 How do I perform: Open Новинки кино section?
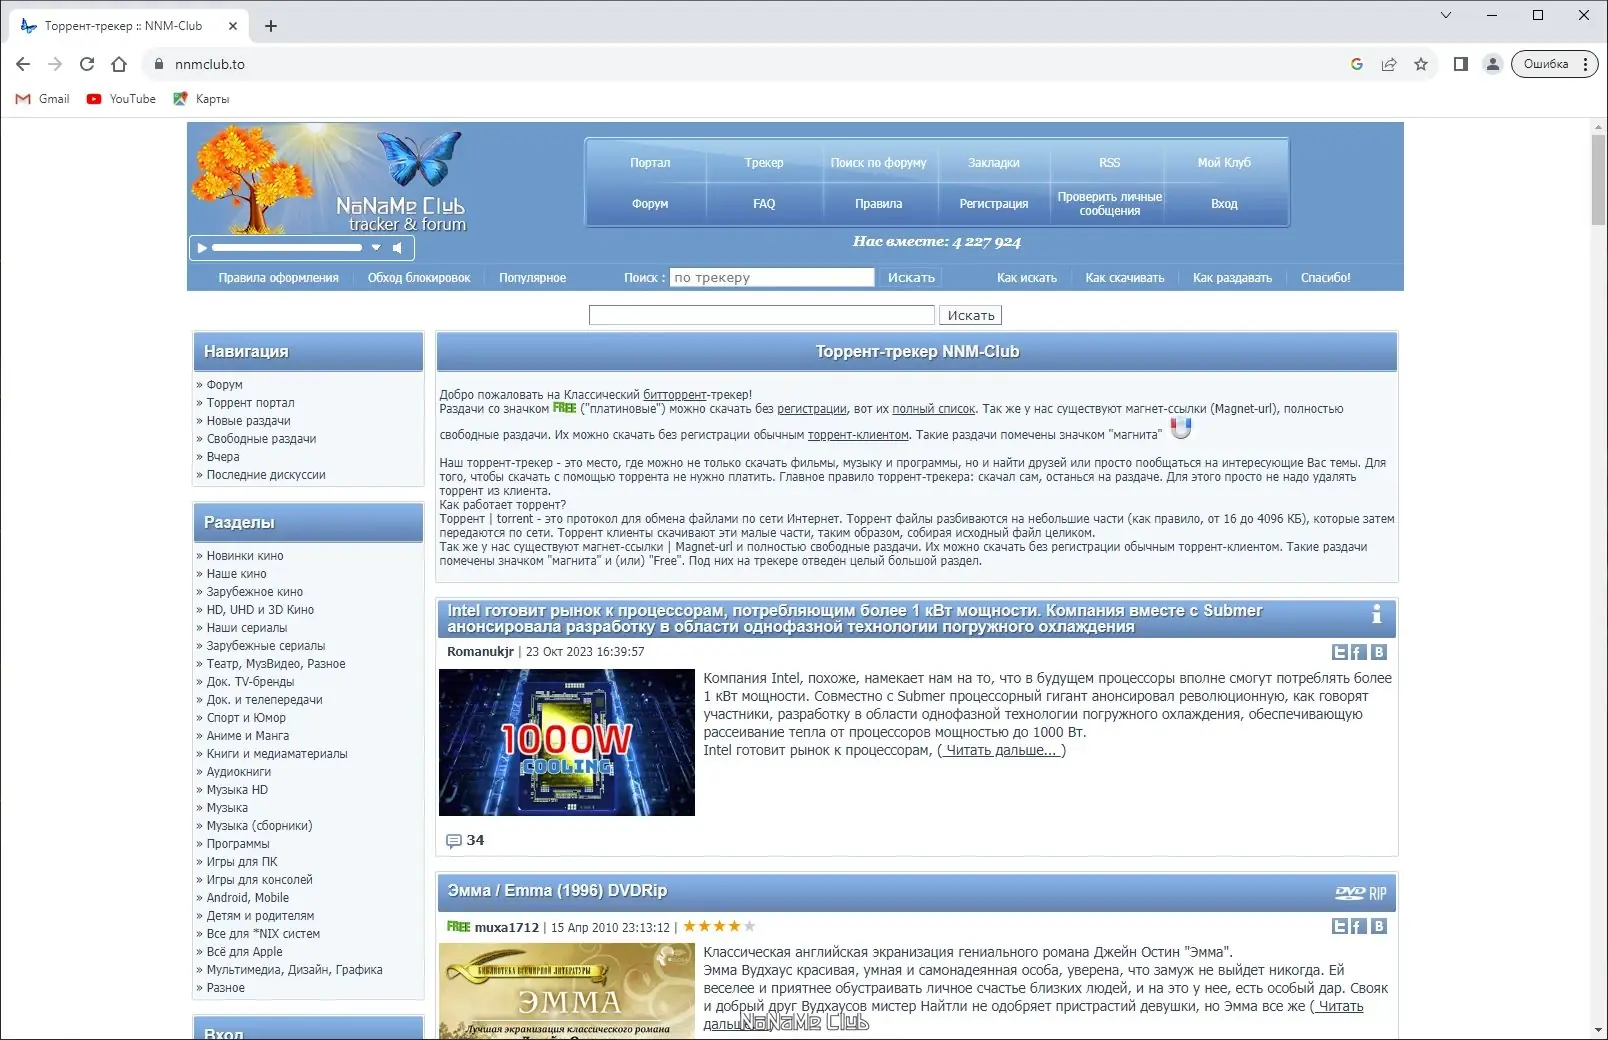(245, 556)
